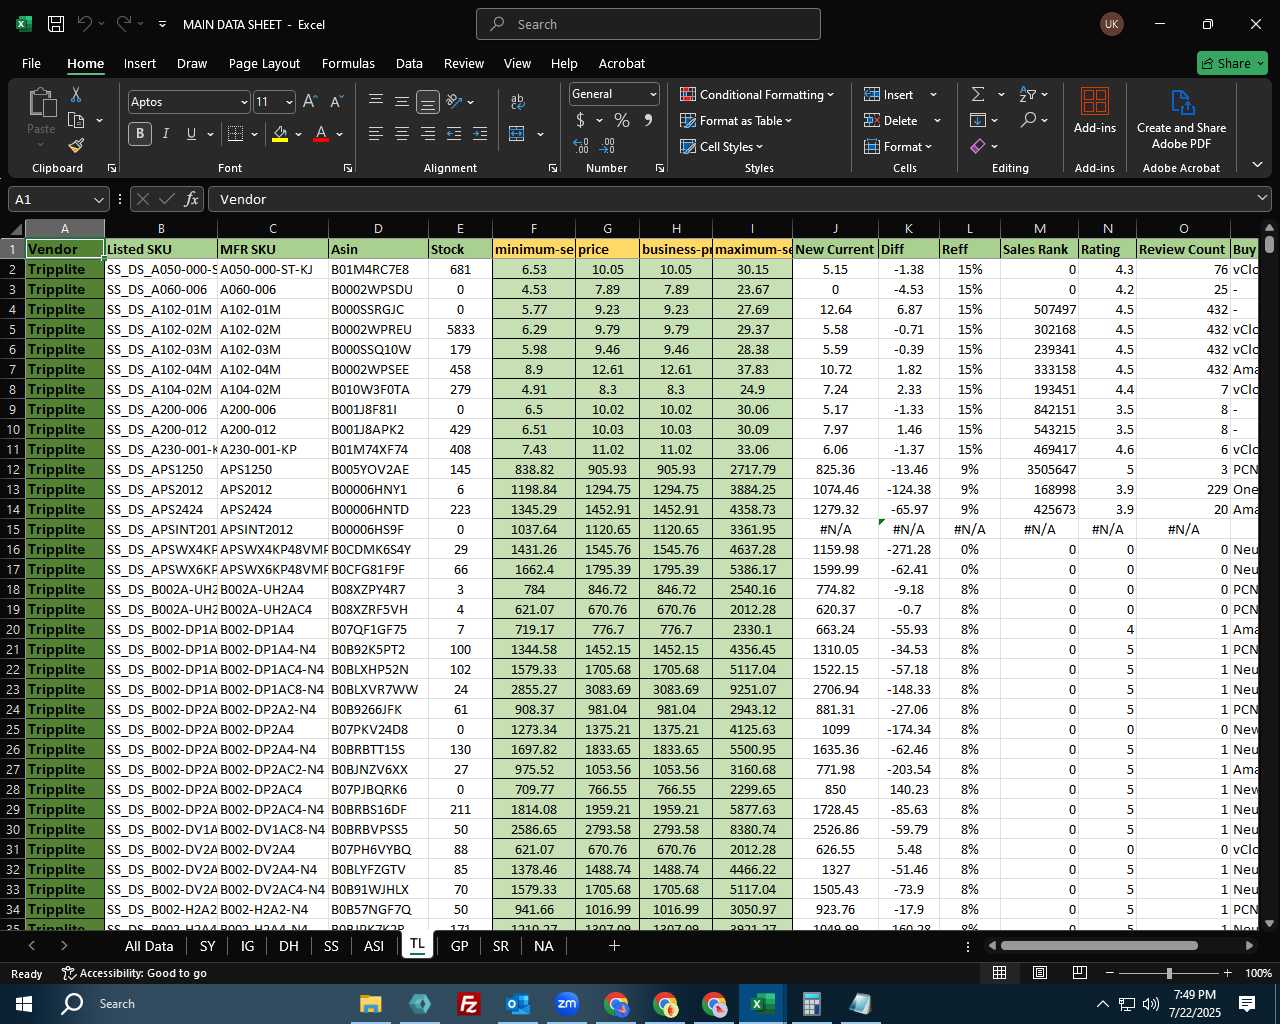The image size is (1280, 1024).
Task: Click the Insert cells button
Action: (889, 94)
